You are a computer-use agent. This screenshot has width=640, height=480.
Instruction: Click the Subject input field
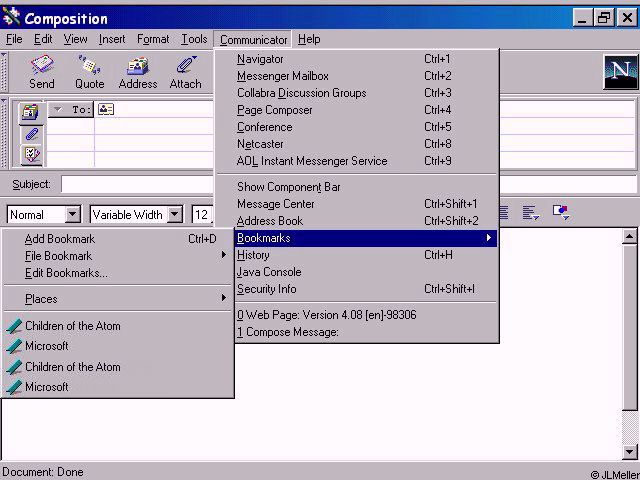[349, 184]
